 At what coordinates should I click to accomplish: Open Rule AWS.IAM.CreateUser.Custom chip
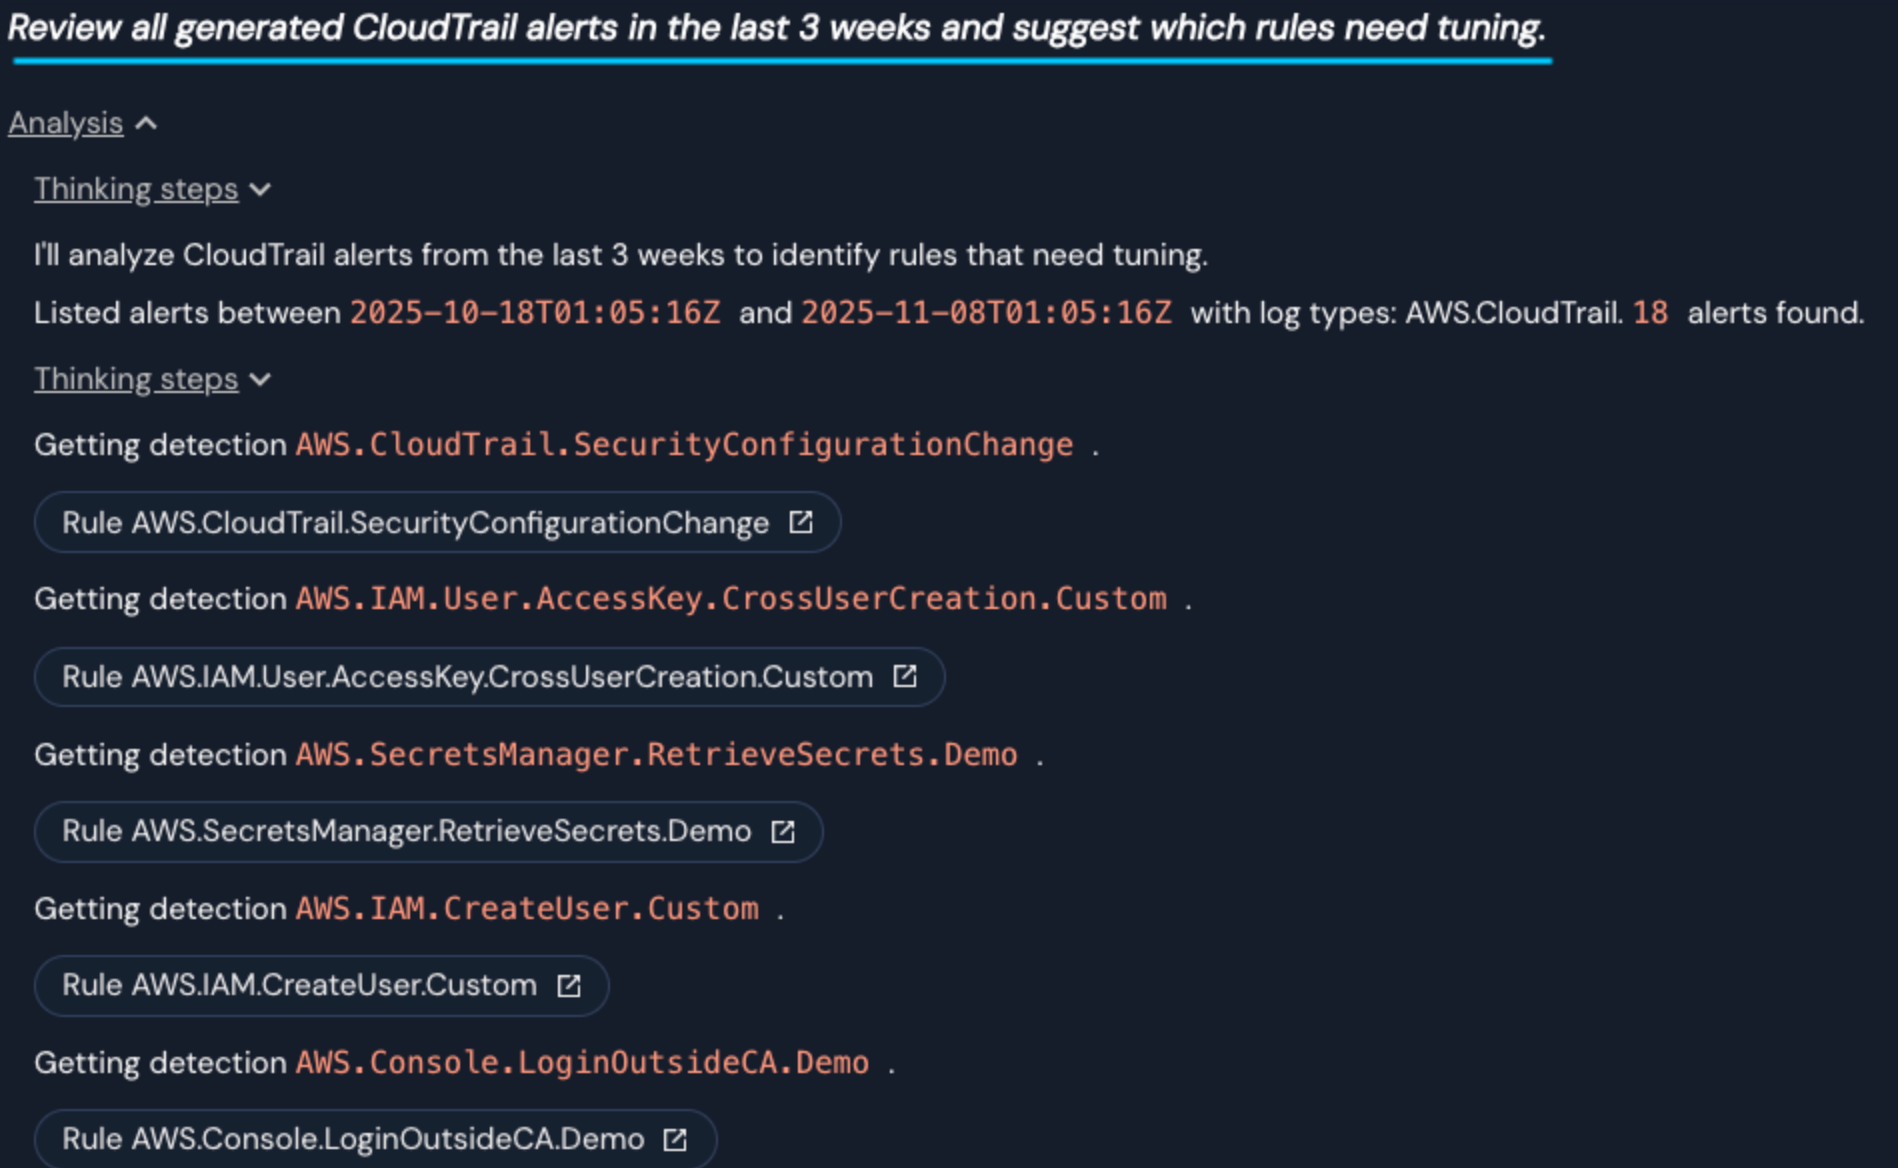point(299,986)
